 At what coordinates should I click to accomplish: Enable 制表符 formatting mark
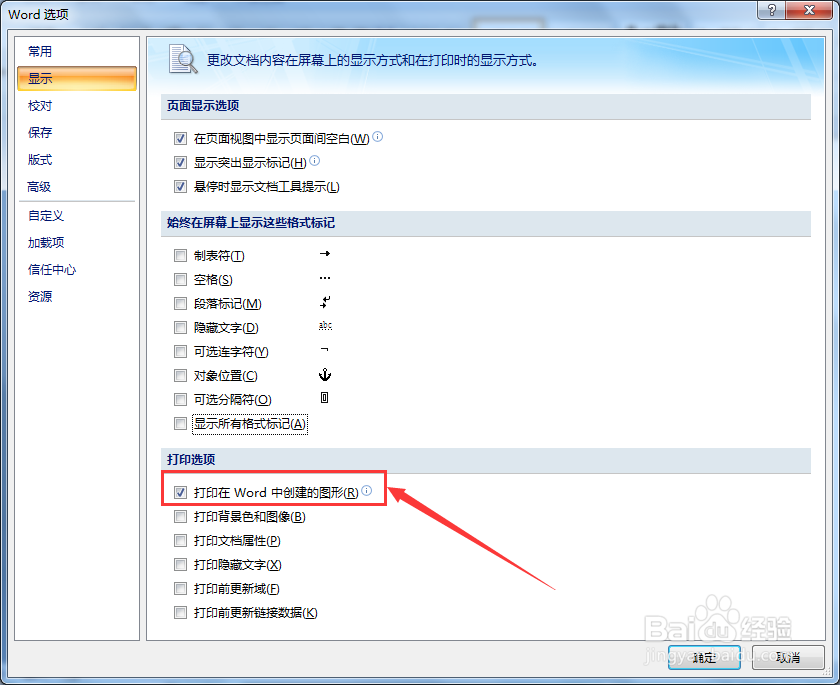click(x=181, y=255)
